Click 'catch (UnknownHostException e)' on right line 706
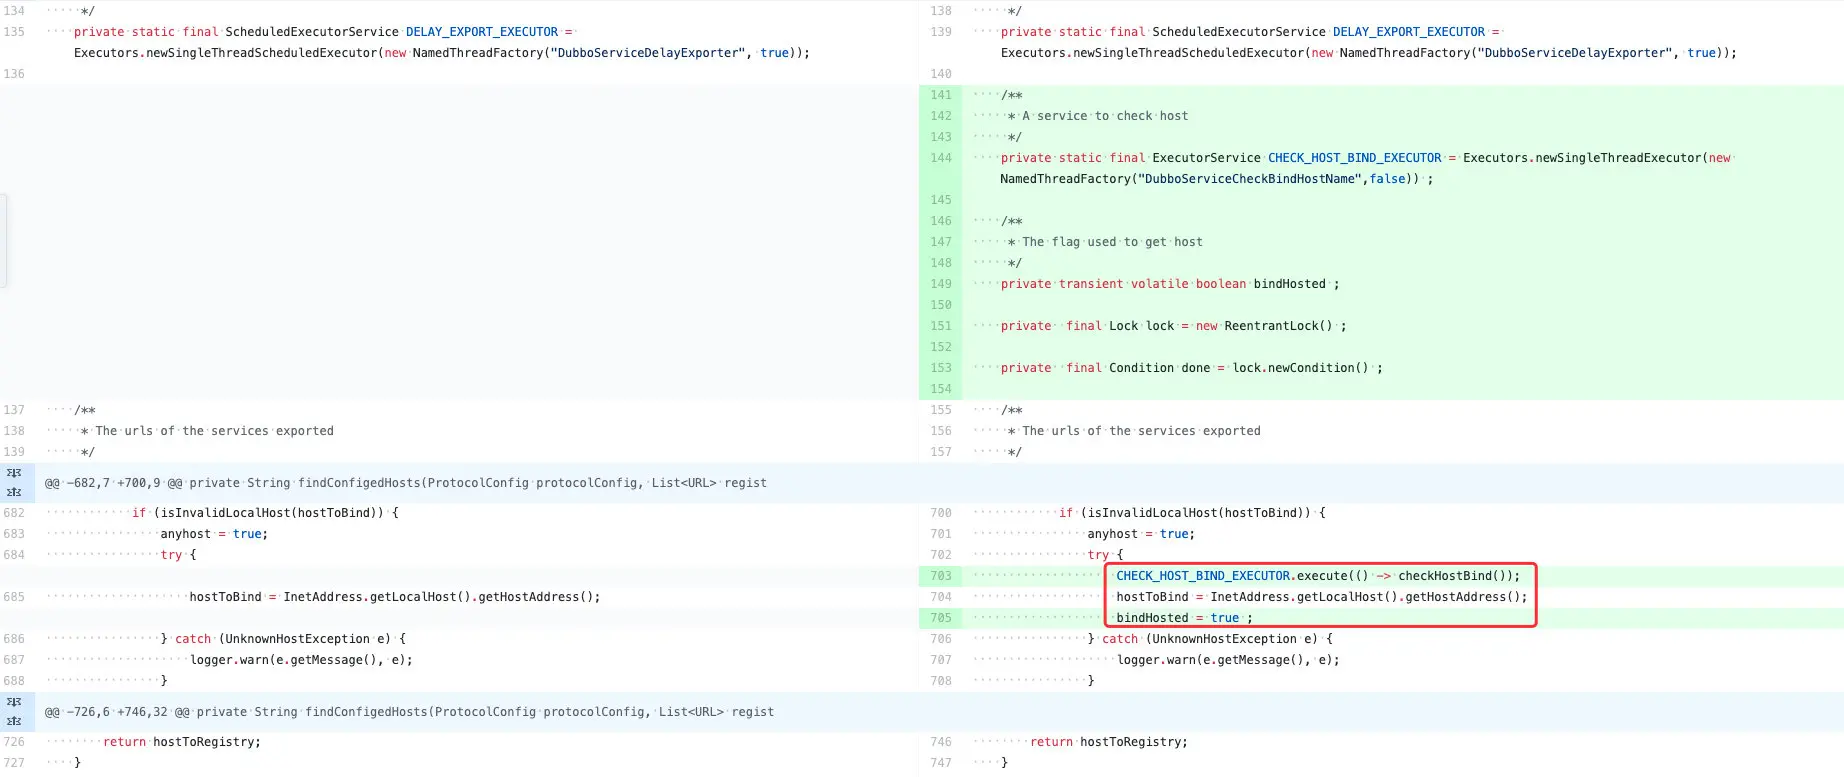 click(x=1210, y=639)
